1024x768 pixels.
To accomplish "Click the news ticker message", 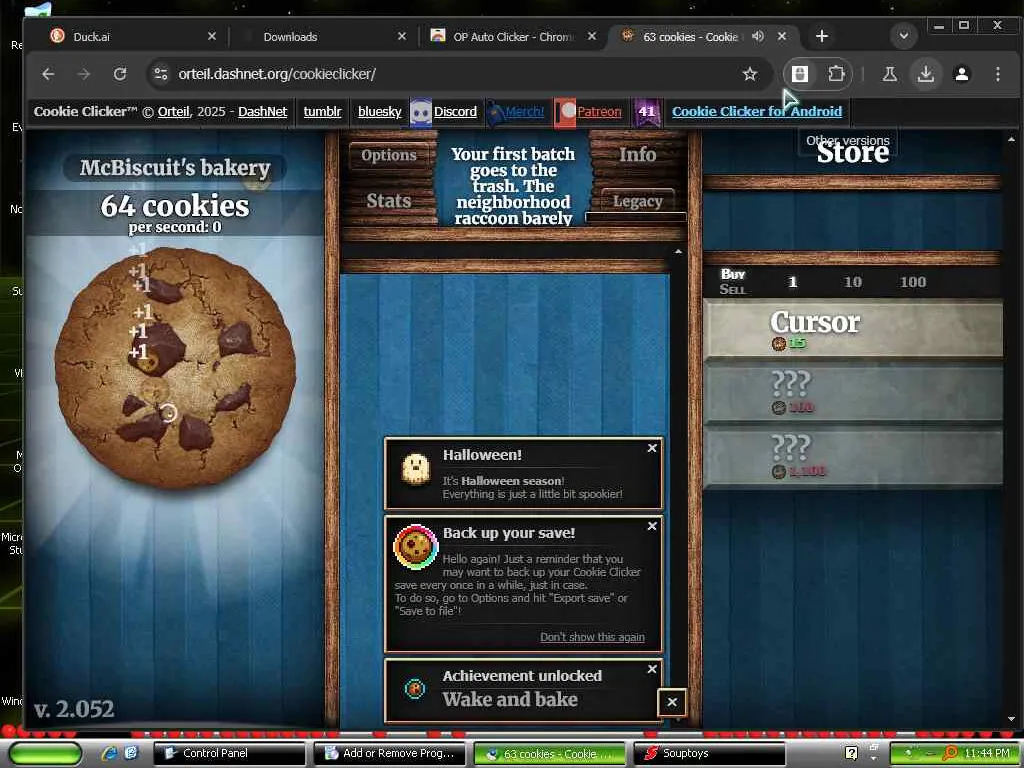I will tap(513, 184).
